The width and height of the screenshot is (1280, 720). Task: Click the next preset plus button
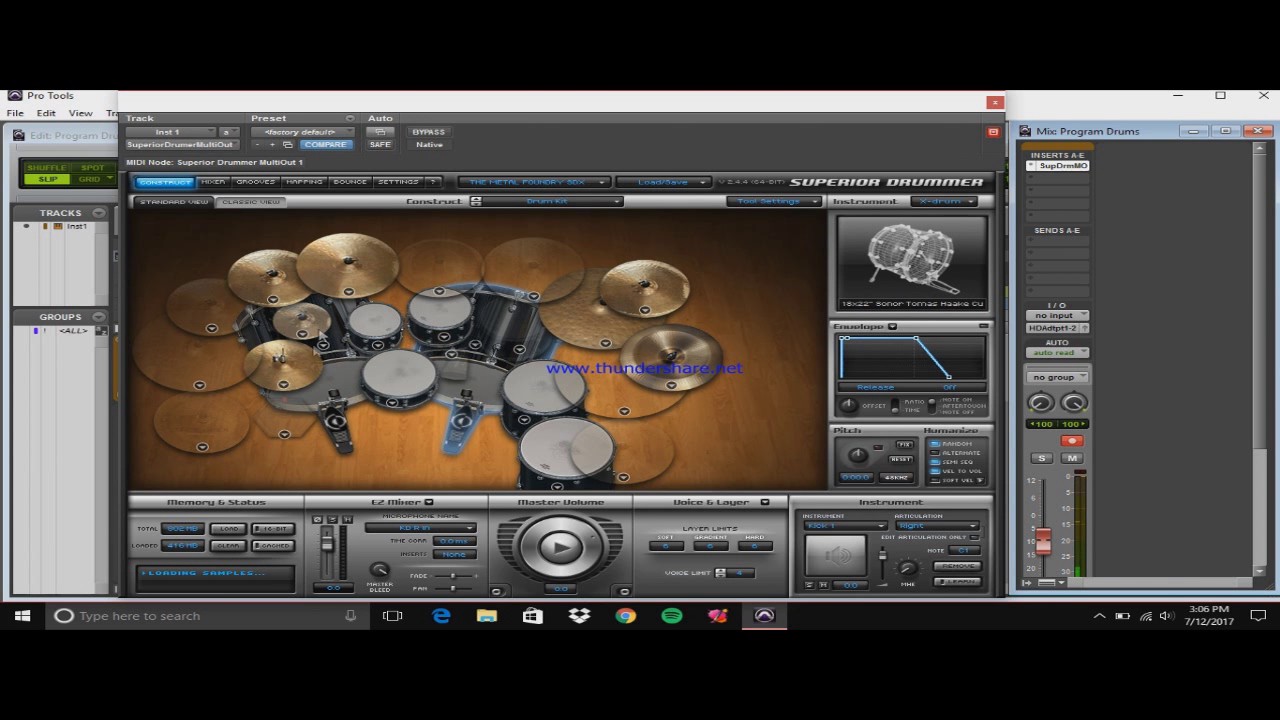272,144
